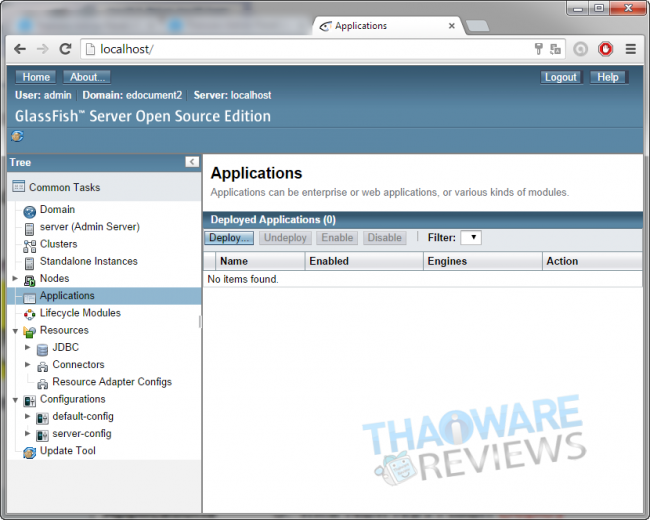The width and height of the screenshot is (650, 520).
Task: Click the first blurred background browser tab
Action: pyautogui.click(x=87, y=26)
